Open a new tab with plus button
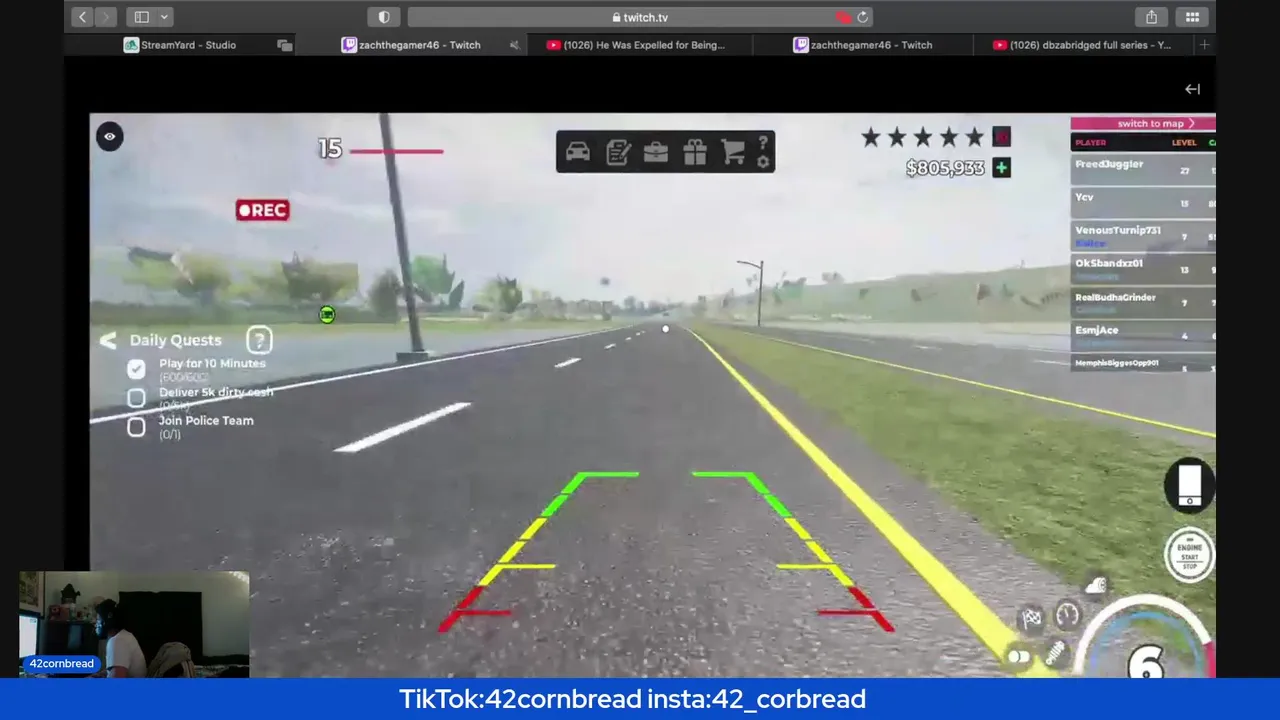The image size is (1280, 720). (x=1204, y=45)
